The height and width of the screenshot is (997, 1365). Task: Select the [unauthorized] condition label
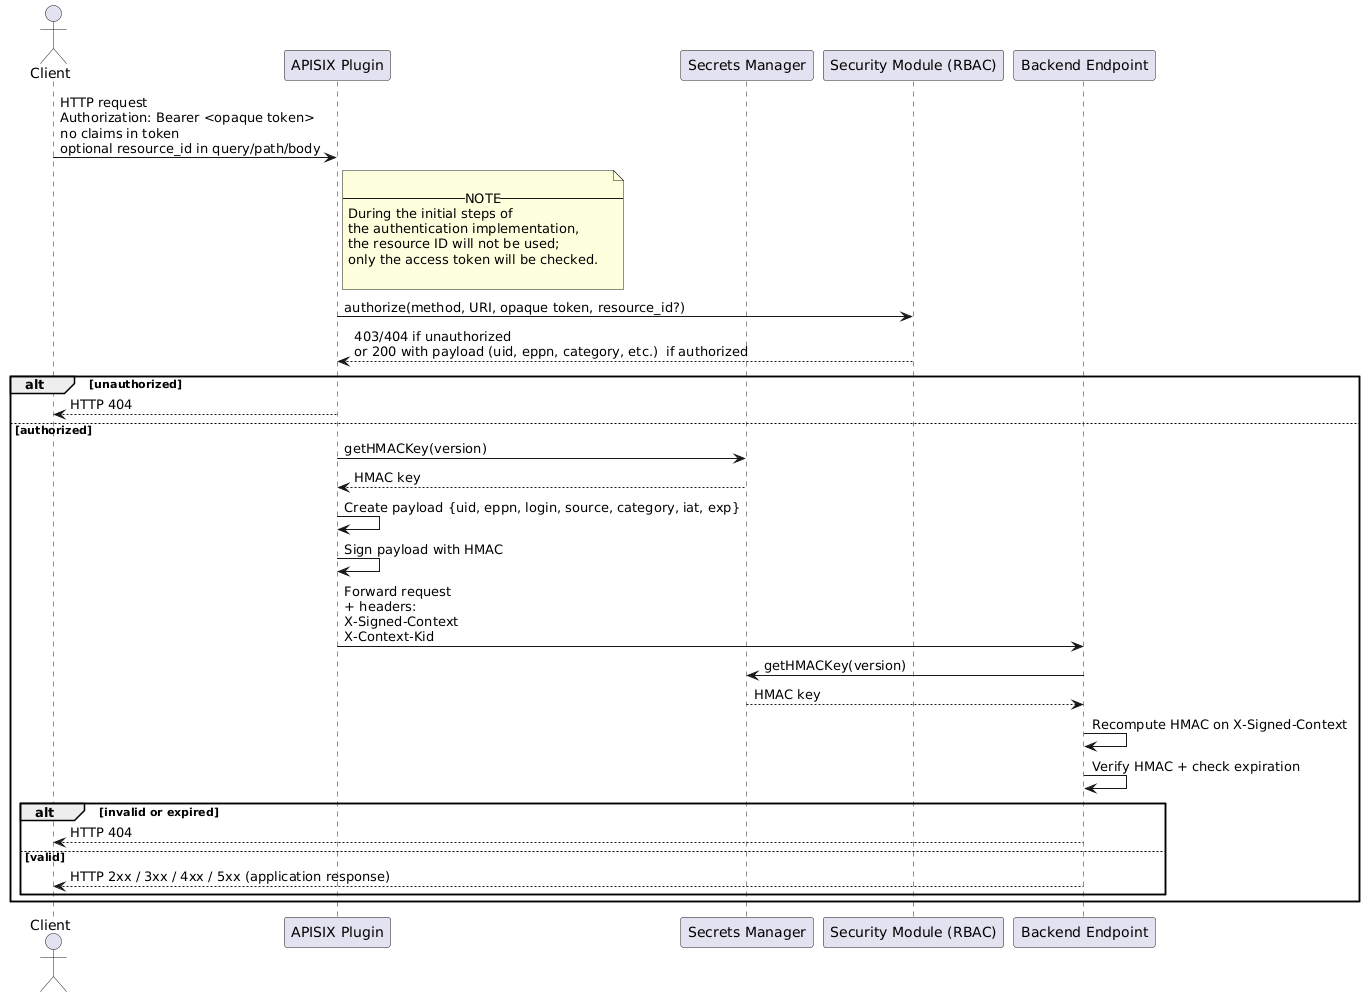tap(136, 384)
